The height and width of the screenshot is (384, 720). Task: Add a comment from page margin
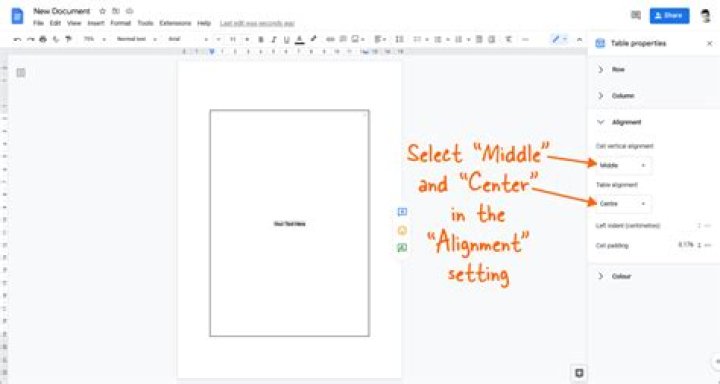click(402, 212)
